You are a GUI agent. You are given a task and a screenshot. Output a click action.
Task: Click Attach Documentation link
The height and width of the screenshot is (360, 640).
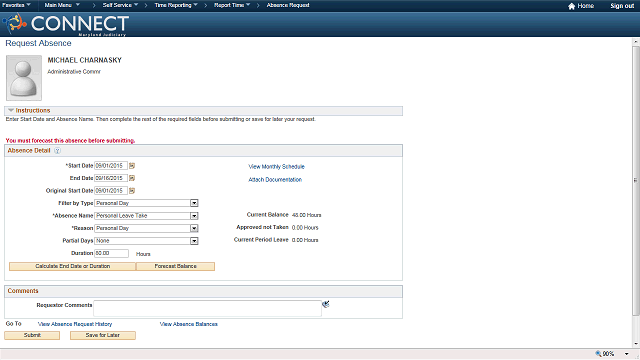[275, 180]
